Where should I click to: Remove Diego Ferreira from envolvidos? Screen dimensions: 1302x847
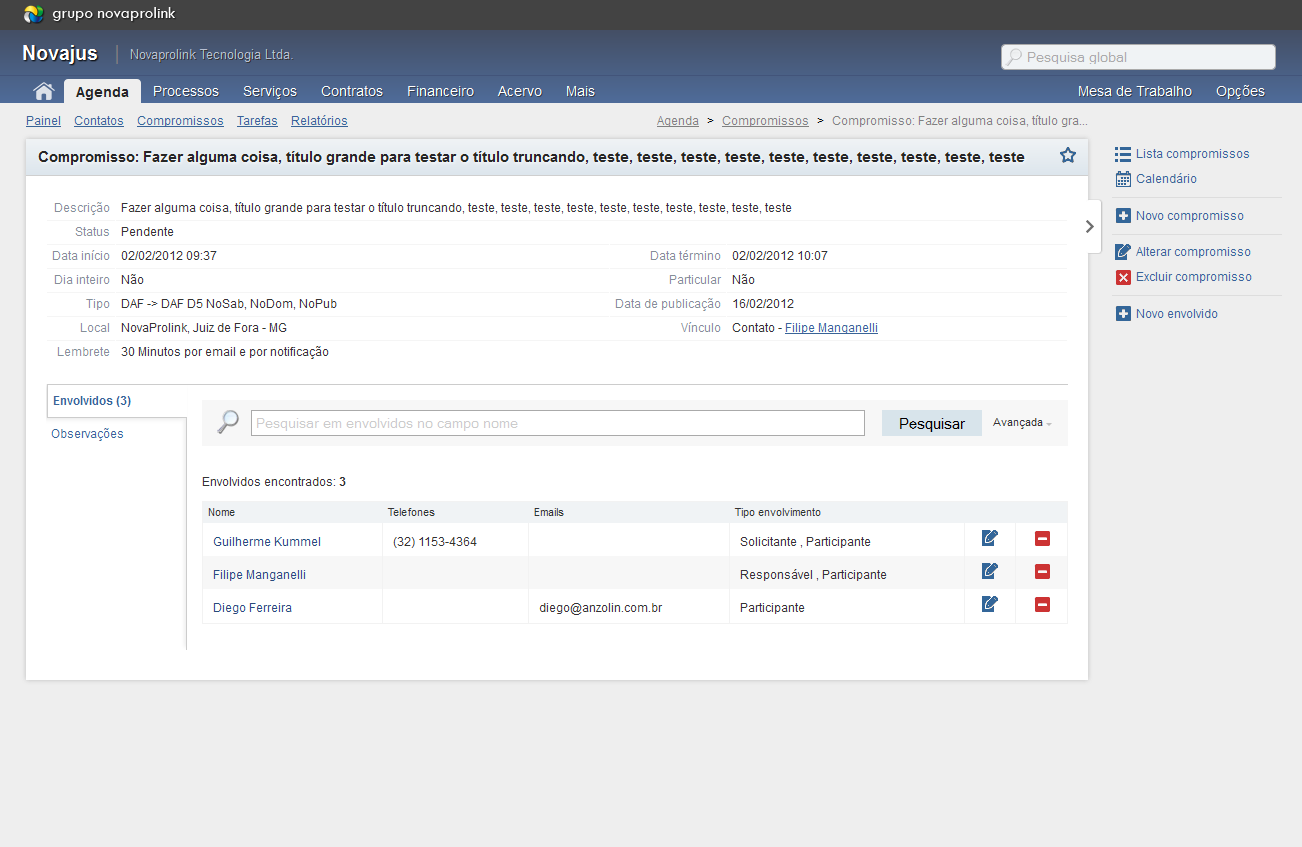1042,605
